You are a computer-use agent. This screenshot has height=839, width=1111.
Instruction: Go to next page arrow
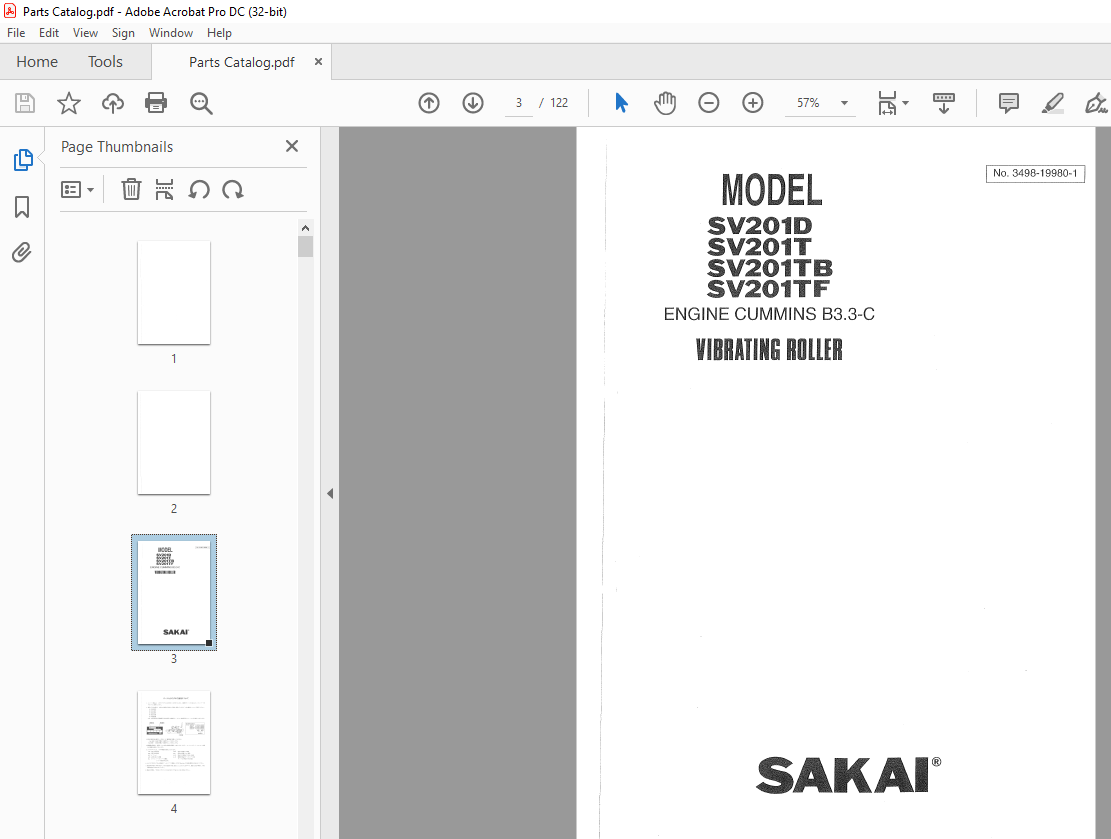(473, 103)
